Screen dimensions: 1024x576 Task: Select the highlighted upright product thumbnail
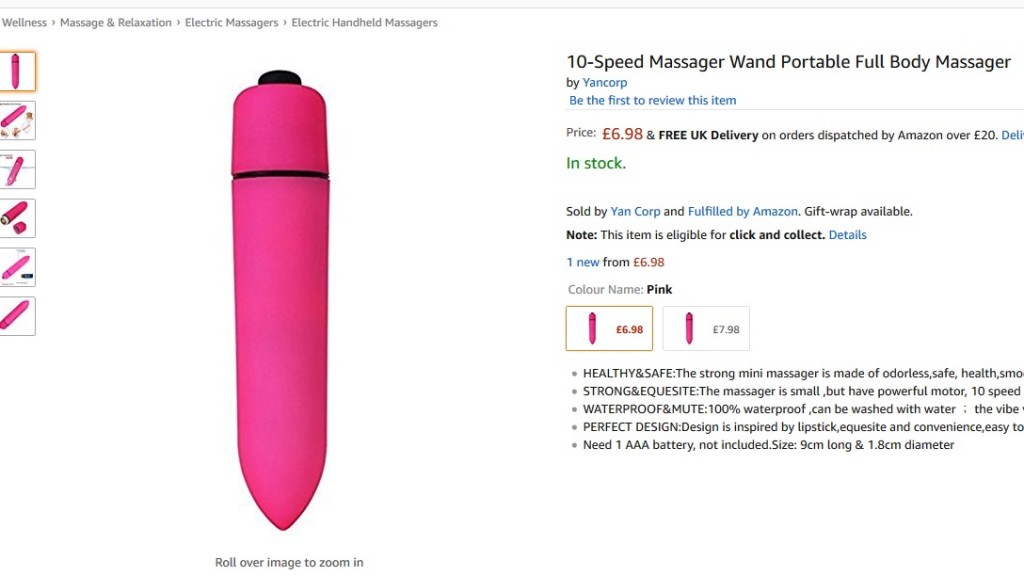[16, 71]
